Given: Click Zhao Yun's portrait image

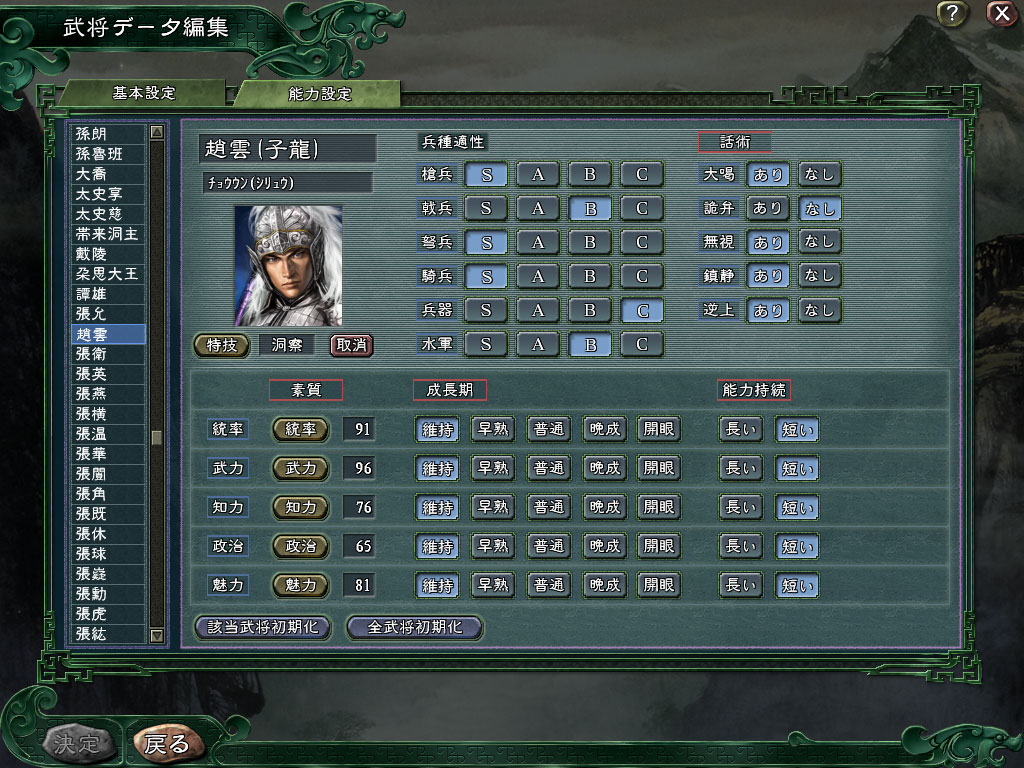Looking at the screenshot, I should pyautogui.click(x=288, y=266).
